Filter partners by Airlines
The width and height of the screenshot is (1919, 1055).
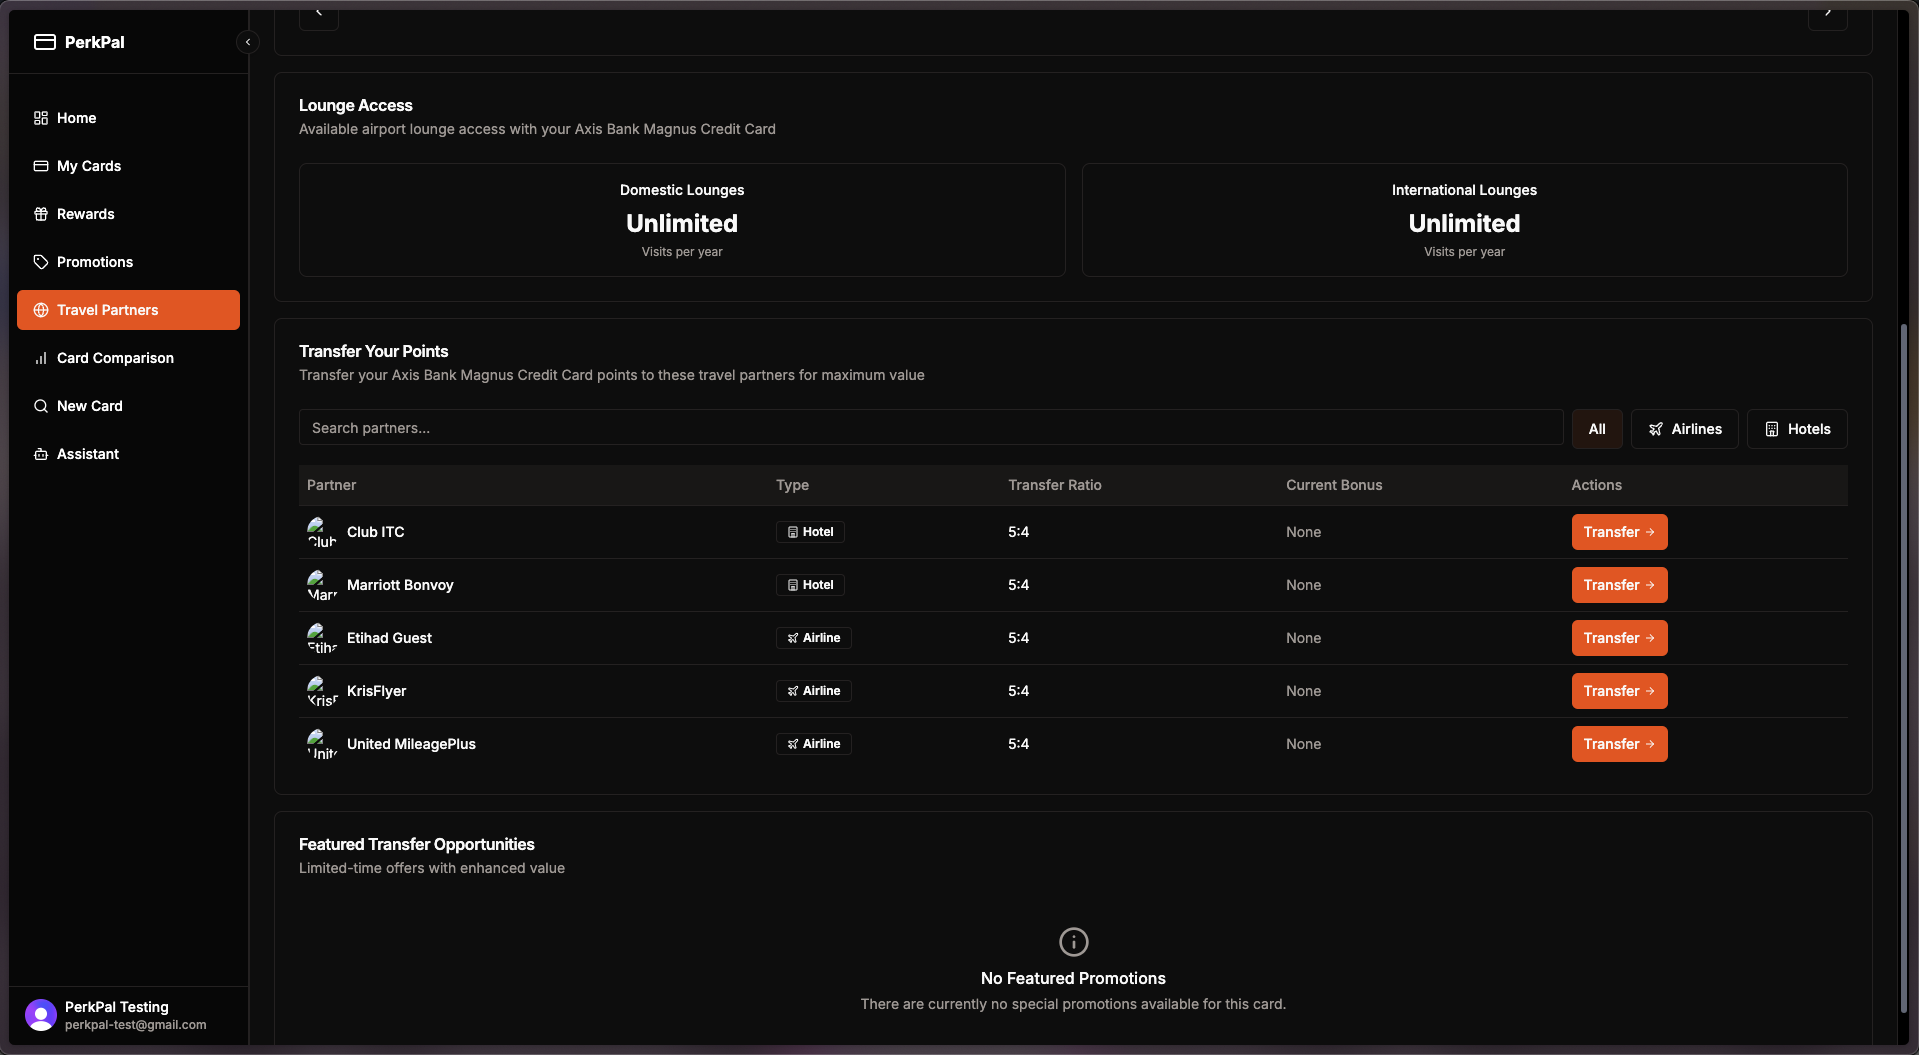click(1685, 429)
